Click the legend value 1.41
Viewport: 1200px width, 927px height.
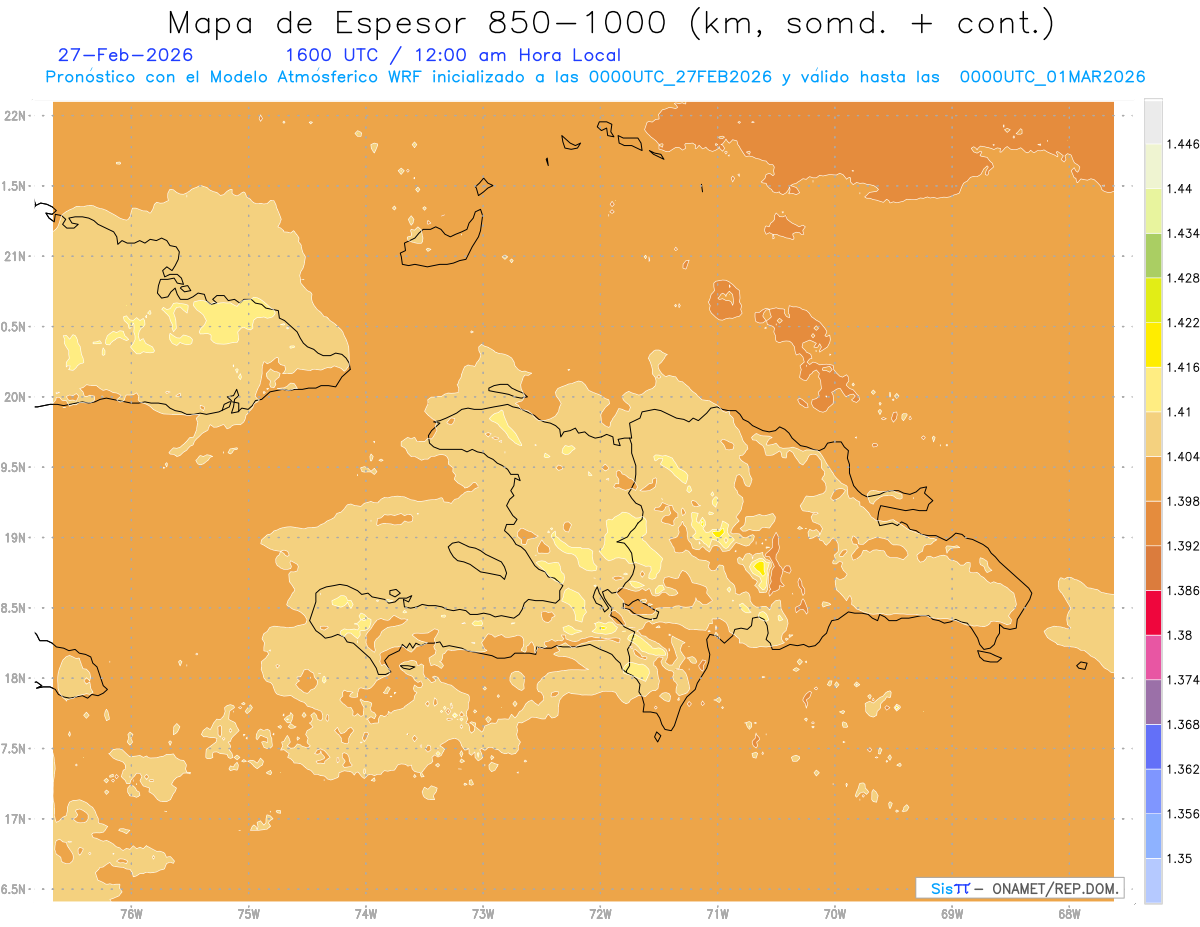(1181, 411)
